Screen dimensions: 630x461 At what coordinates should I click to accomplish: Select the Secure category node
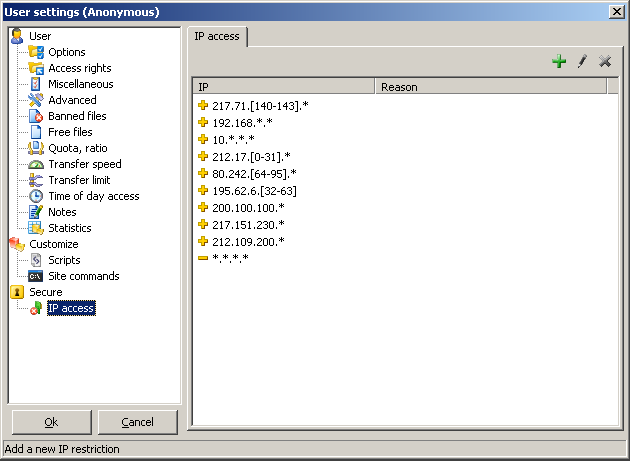pyautogui.click(x=45, y=292)
